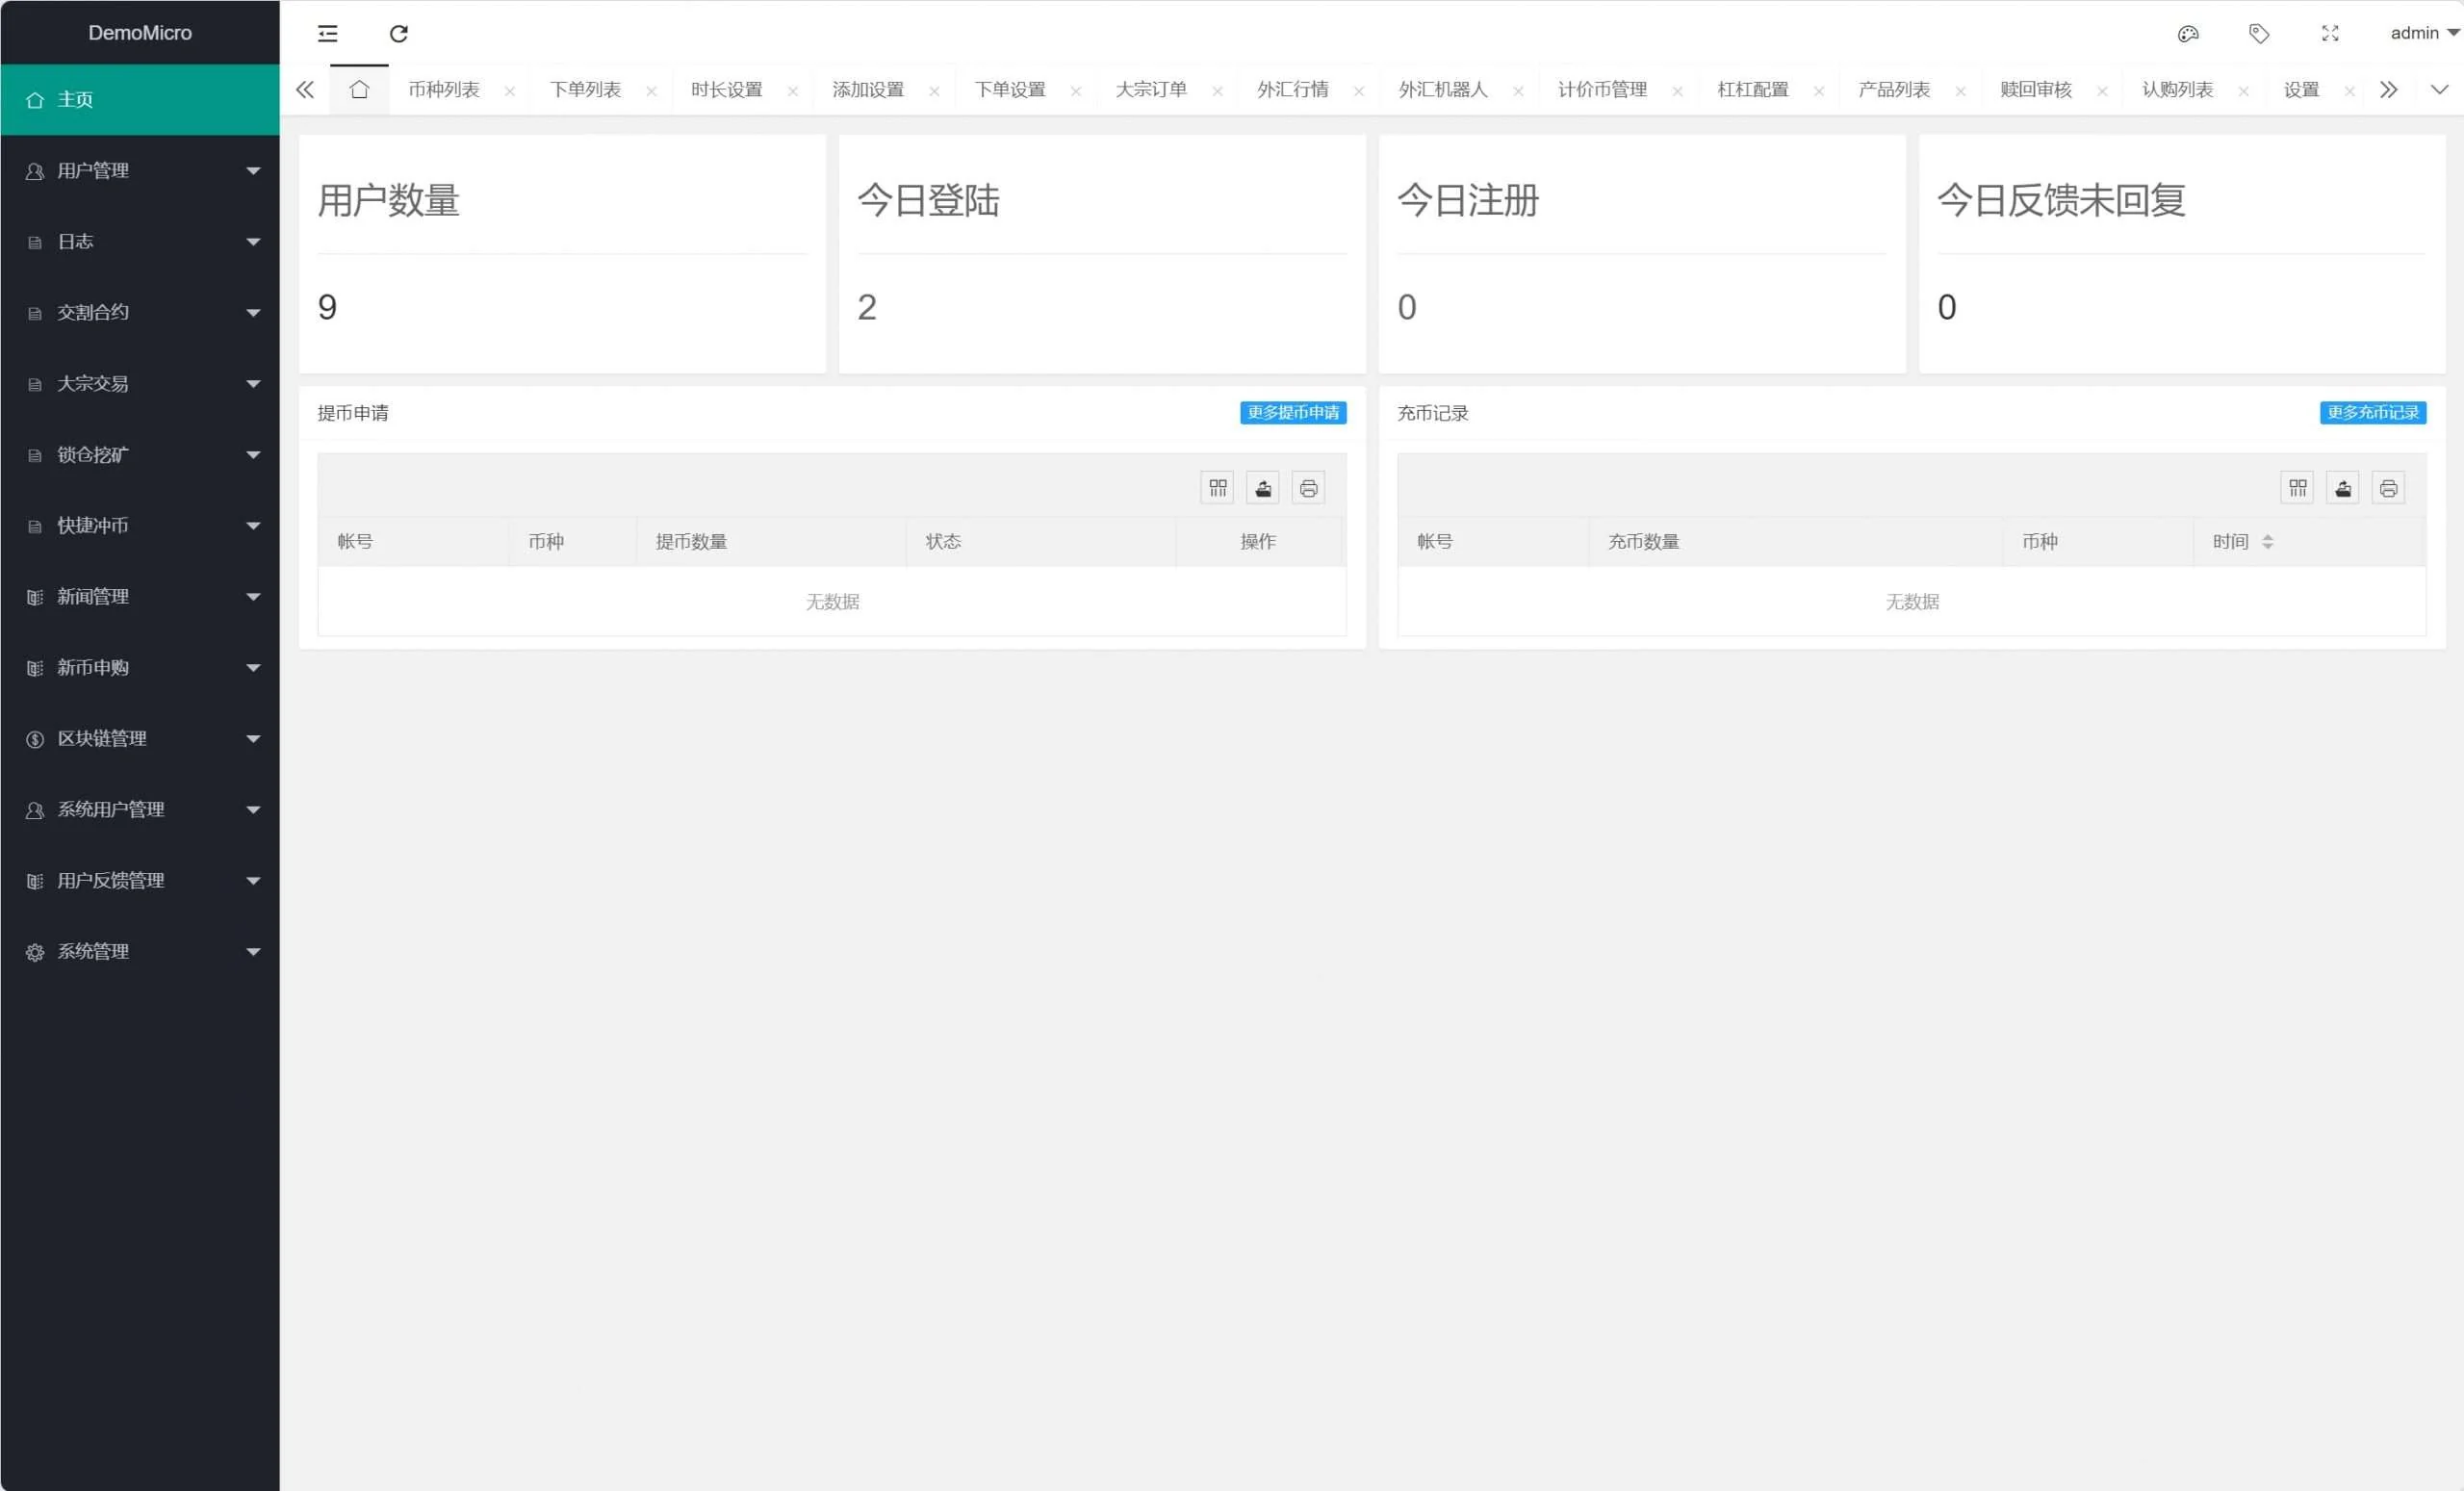
Task: Switch to the 杠杠配置 tab
Action: click(1752, 90)
